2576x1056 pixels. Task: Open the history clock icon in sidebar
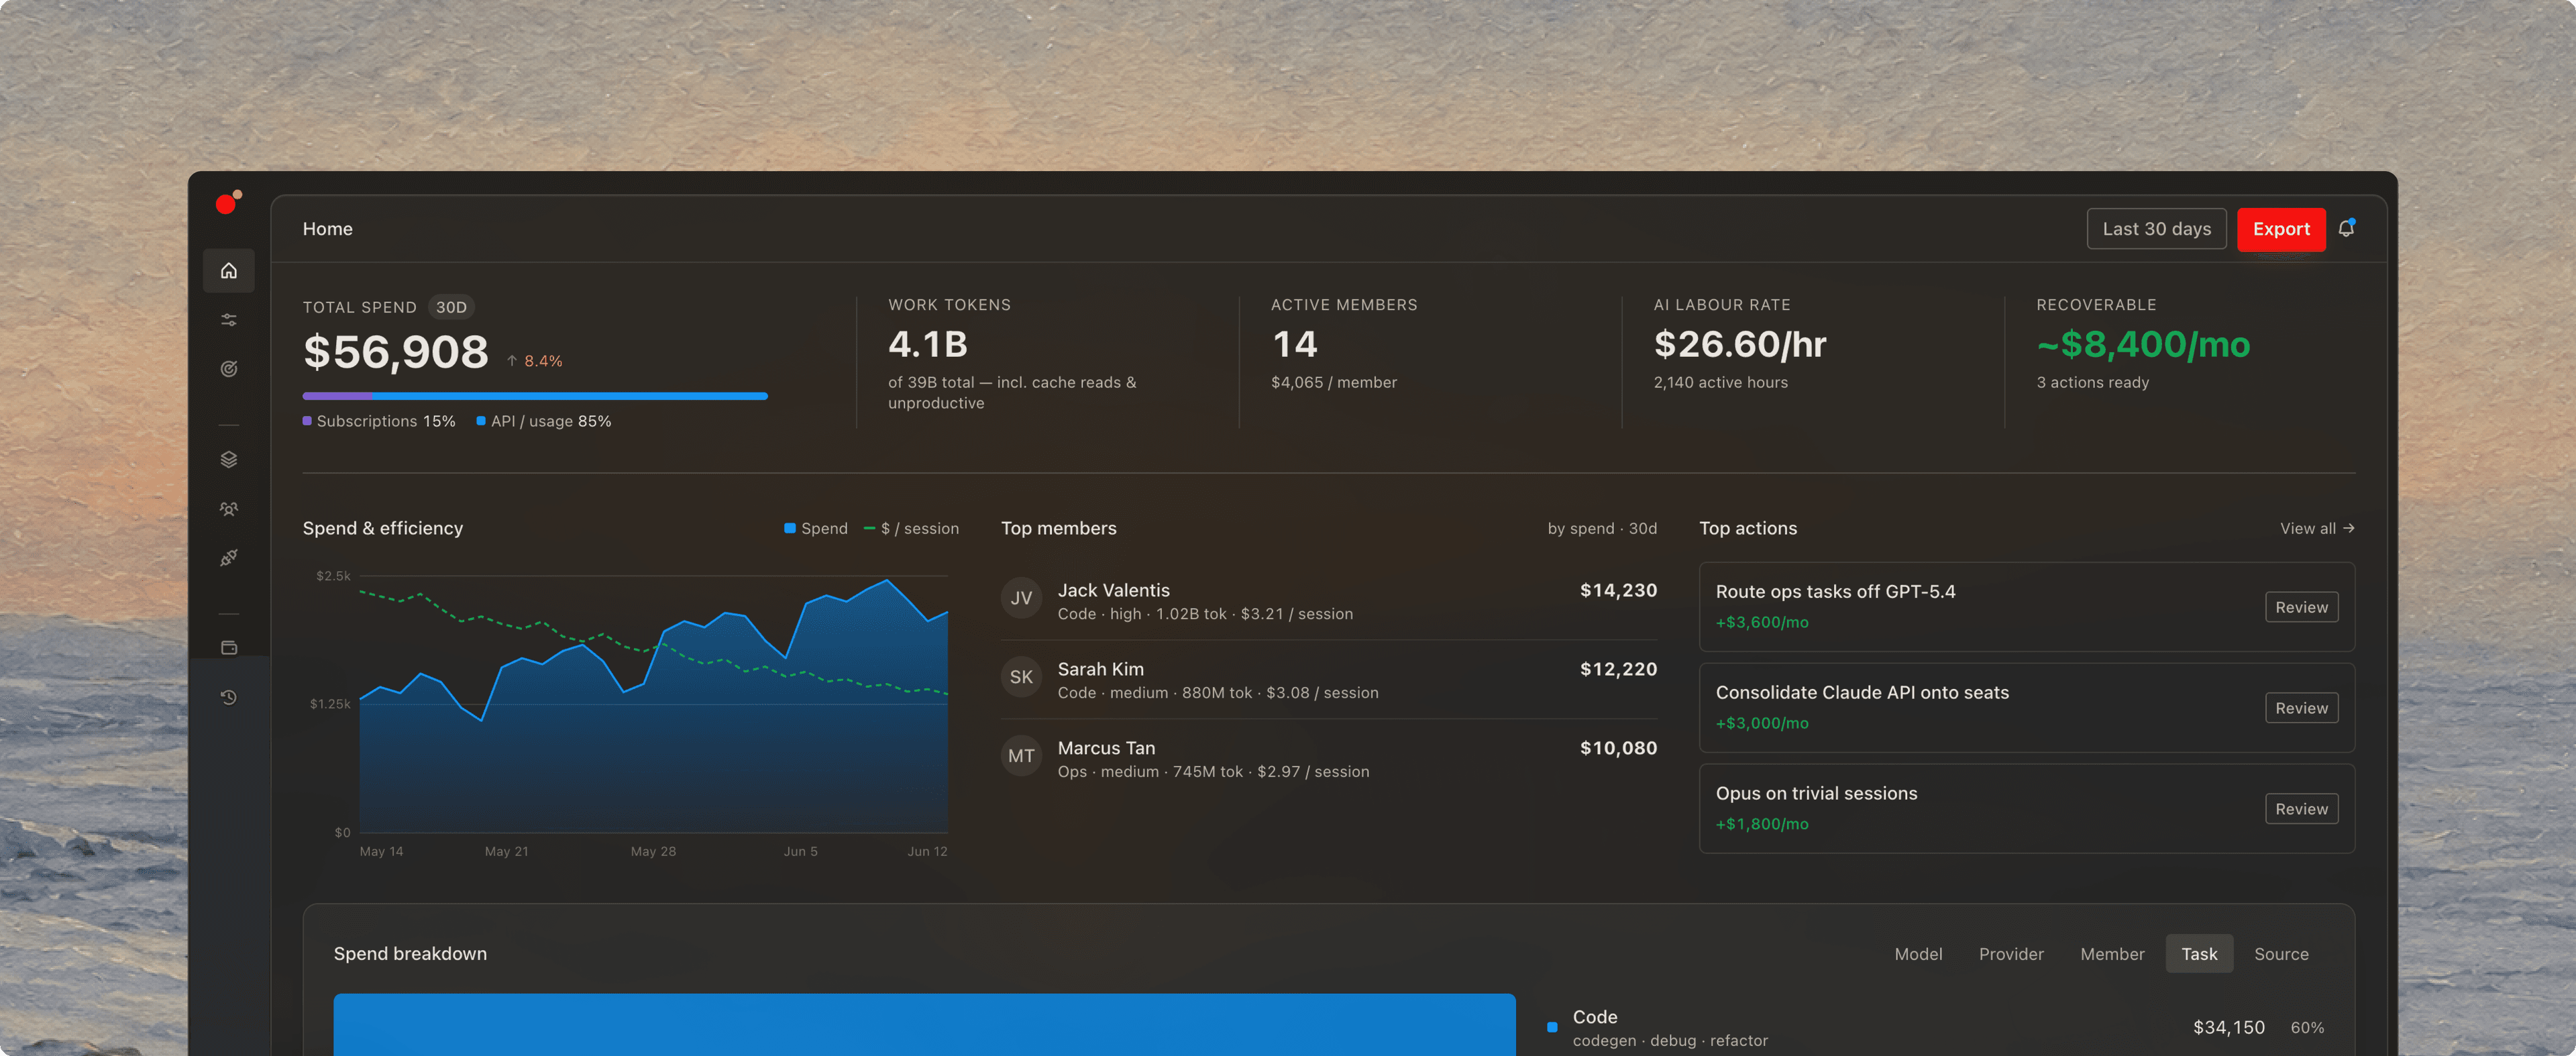tap(228, 697)
